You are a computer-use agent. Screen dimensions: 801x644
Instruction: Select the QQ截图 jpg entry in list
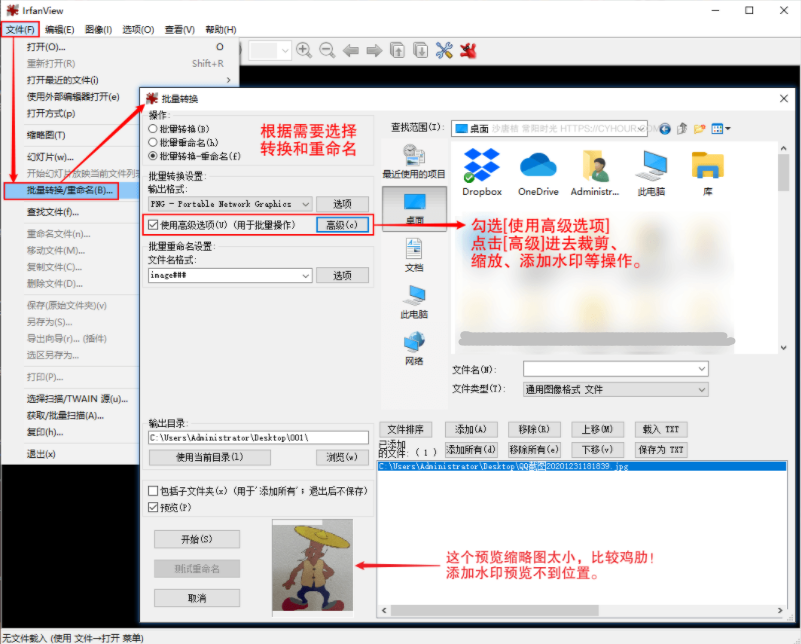[582, 466]
